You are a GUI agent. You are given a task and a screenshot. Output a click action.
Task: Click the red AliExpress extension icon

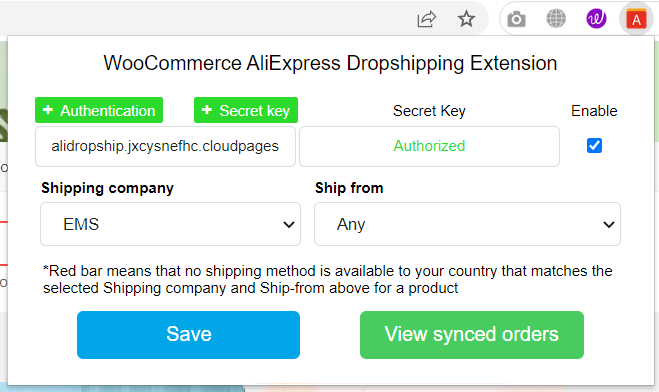(x=636, y=19)
